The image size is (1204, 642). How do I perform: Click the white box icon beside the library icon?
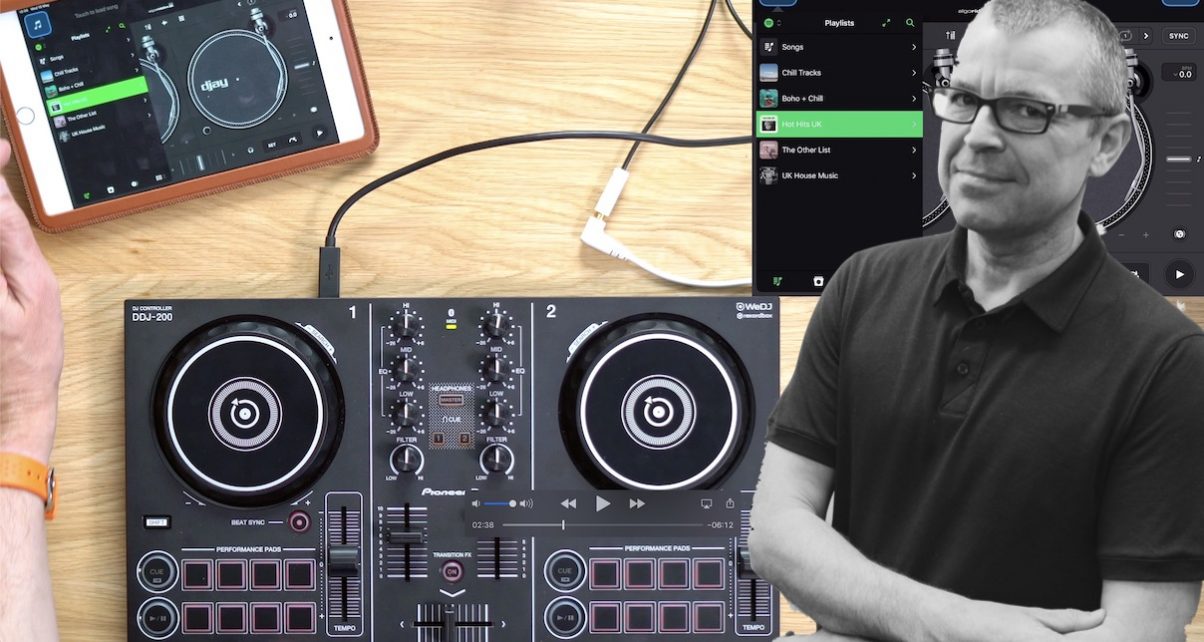pyautogui.click(x=818, y=282)
